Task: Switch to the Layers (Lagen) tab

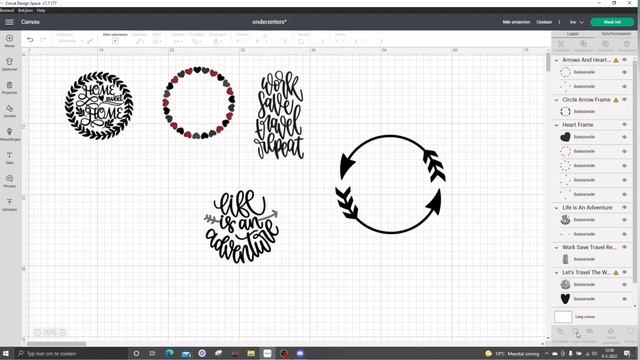Action: point(573,34)
